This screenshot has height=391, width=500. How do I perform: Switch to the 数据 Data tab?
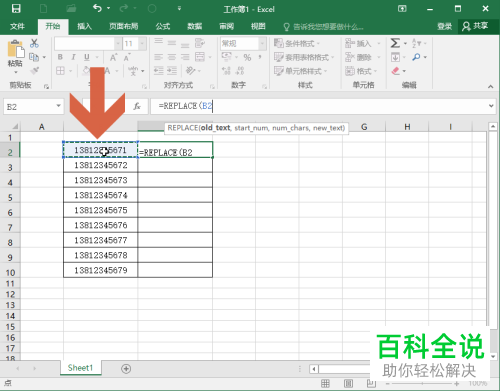click(195, 26)
